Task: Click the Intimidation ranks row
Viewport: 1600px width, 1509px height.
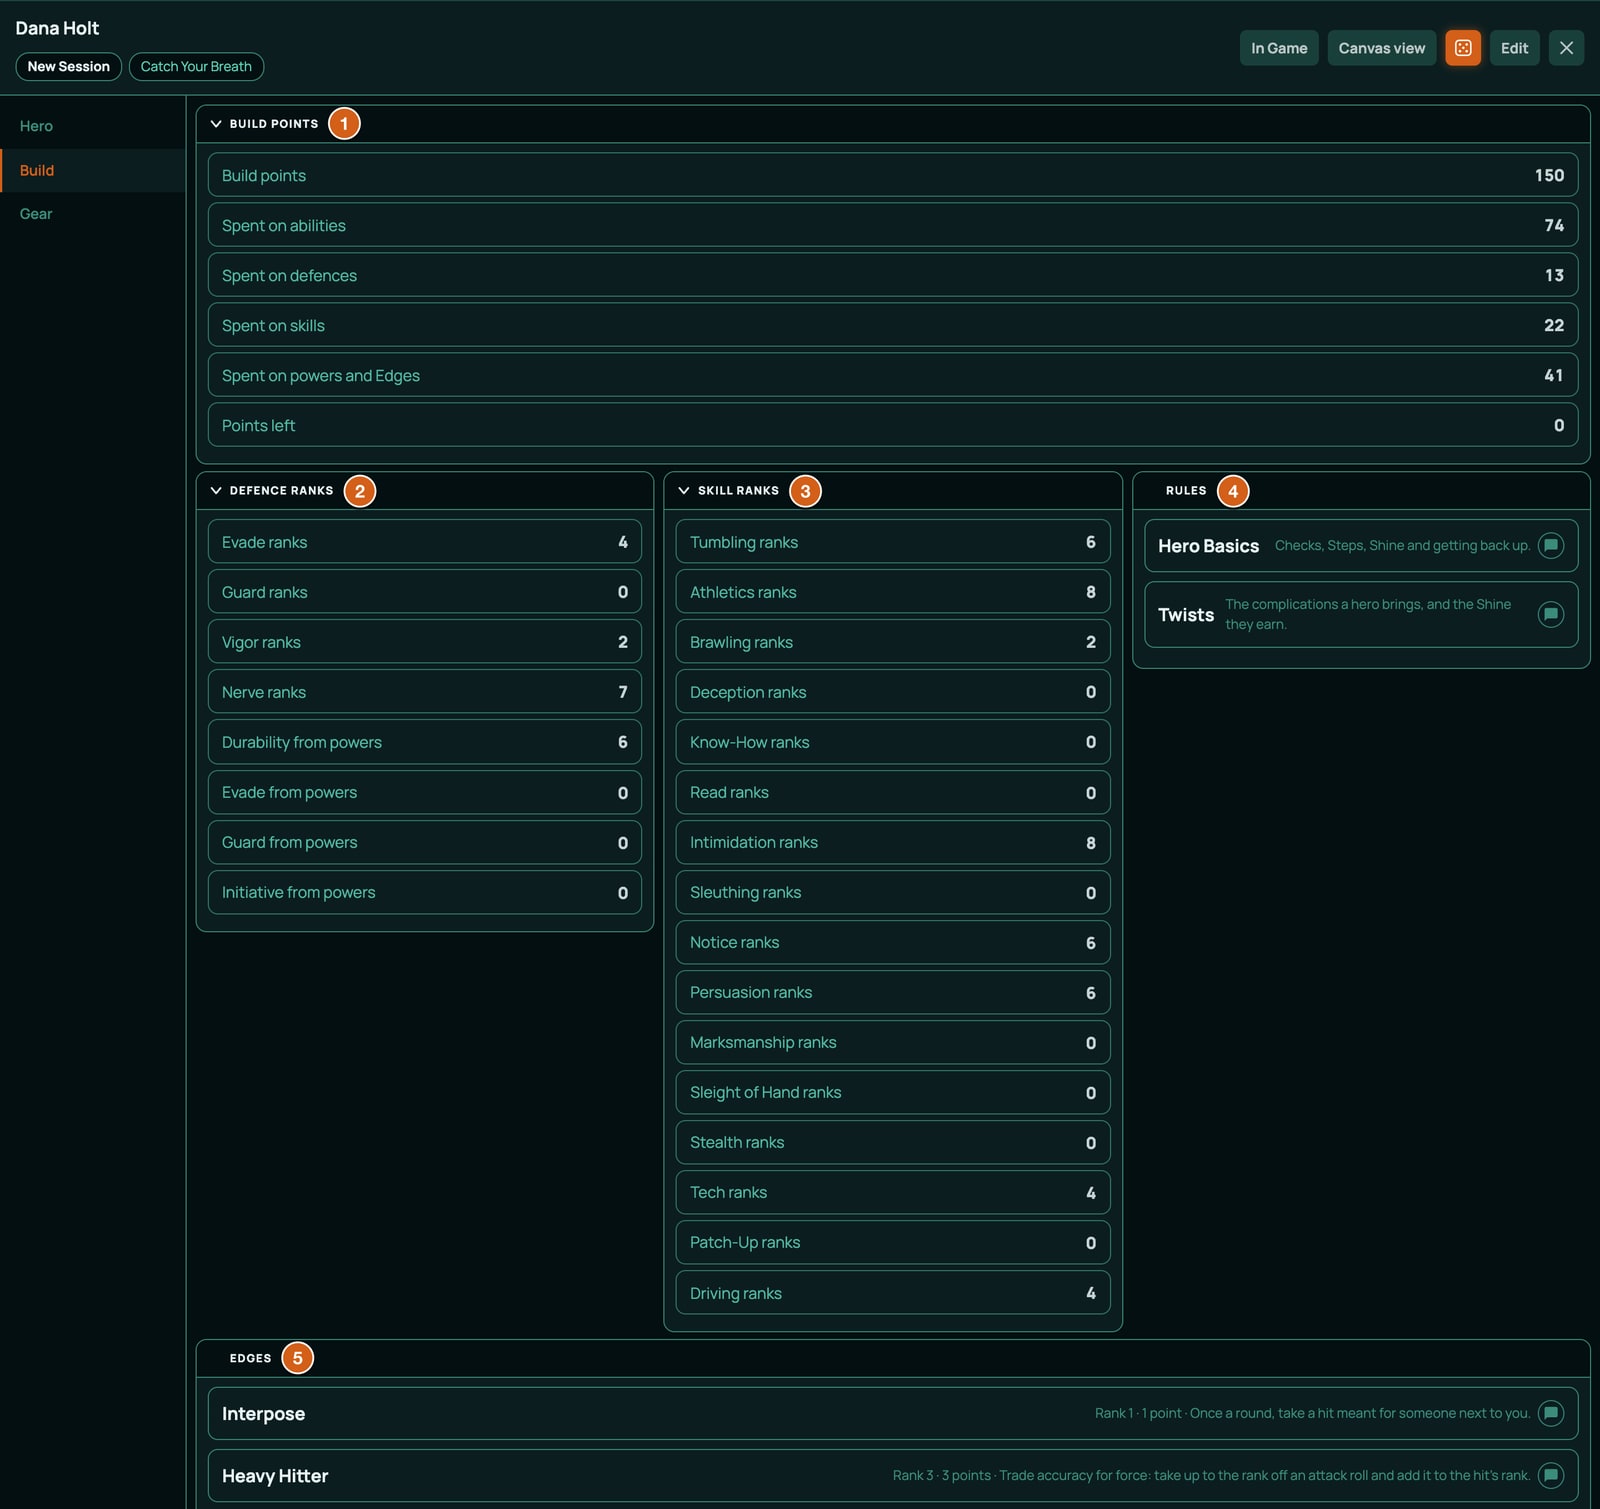Action: [893, 842]
